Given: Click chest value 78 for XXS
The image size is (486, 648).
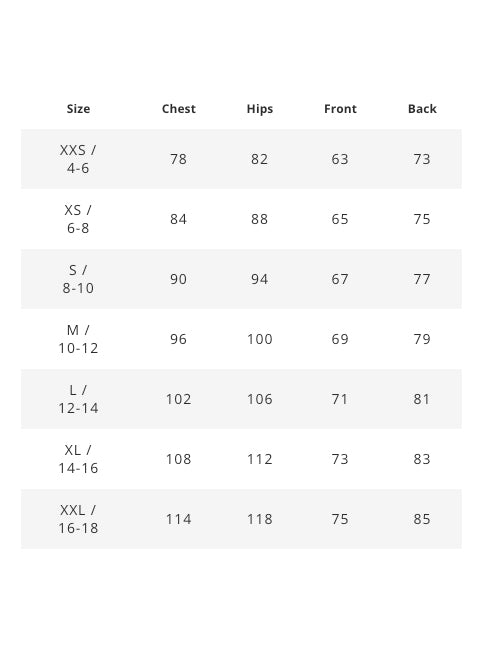Looking at the screenshot, I should (179, 159).
